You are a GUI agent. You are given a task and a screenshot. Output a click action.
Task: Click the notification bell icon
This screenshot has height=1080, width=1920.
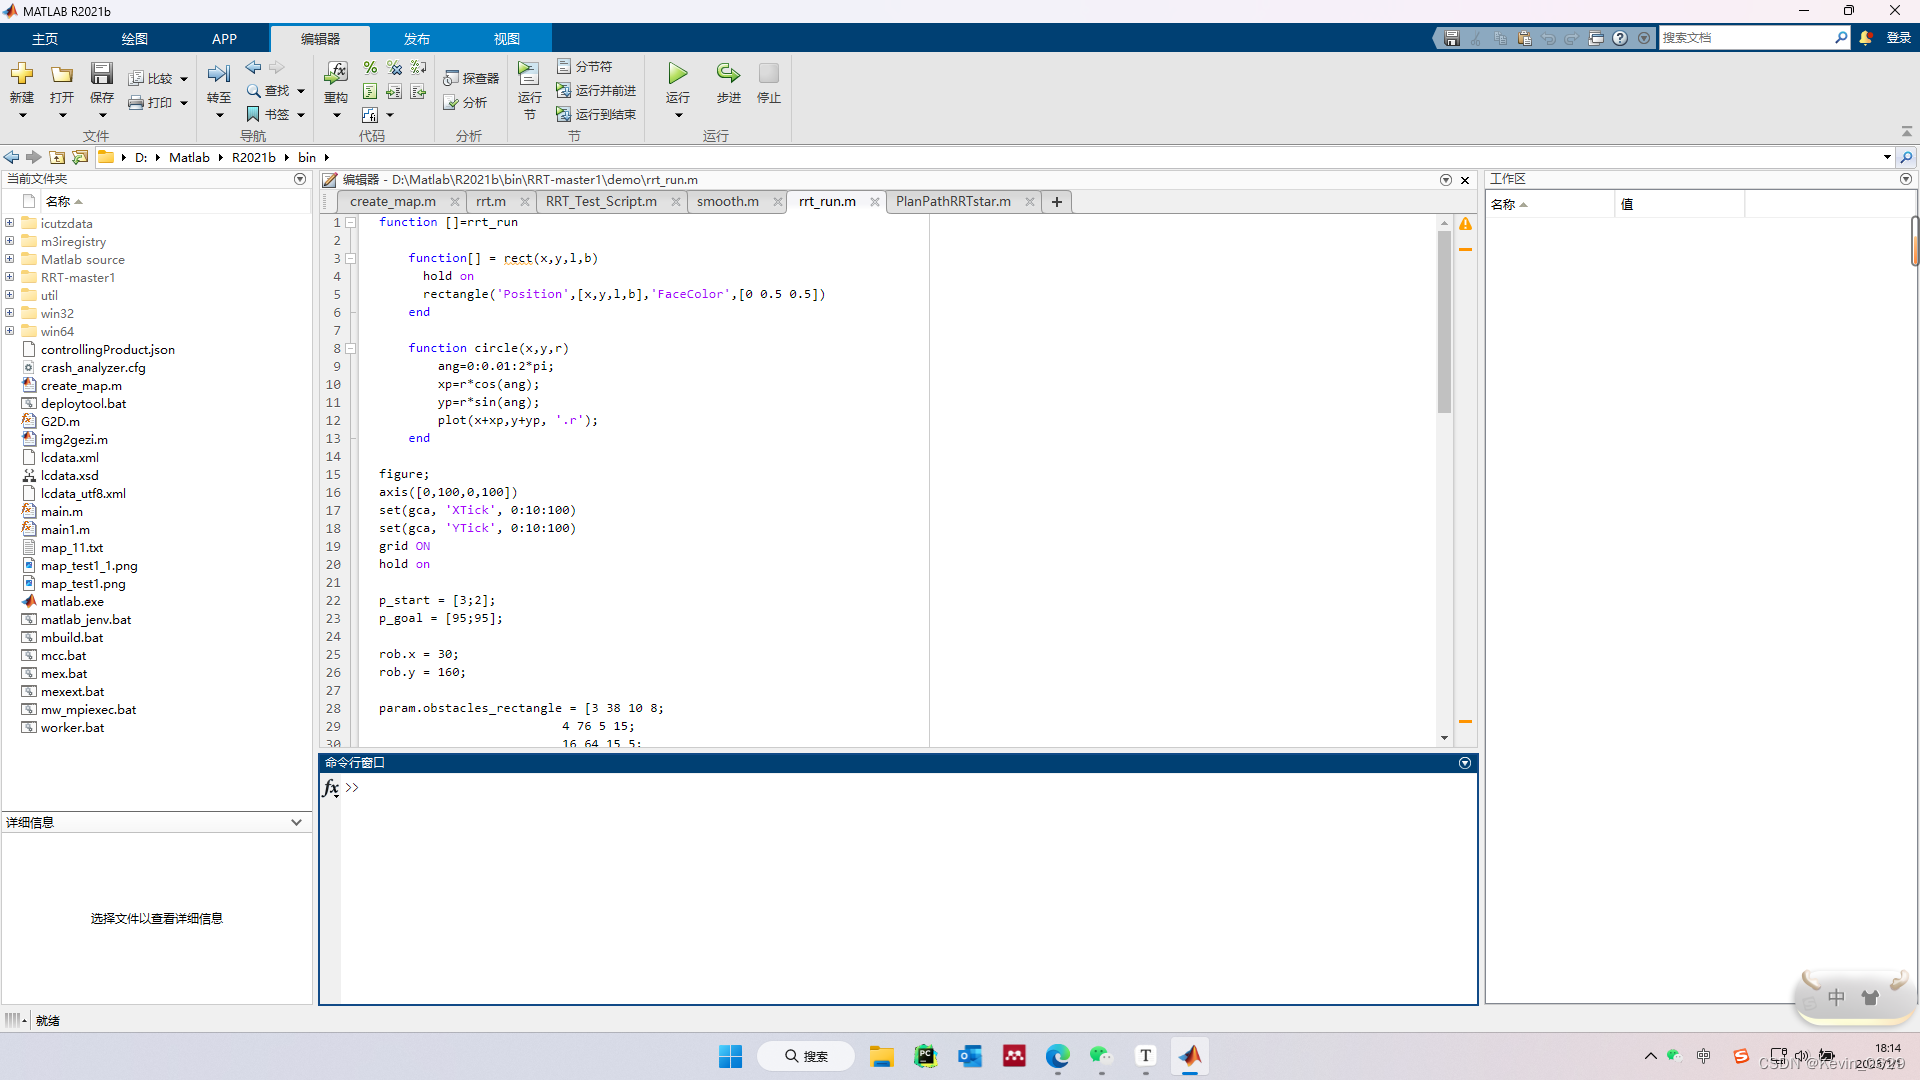point(1866,38)
